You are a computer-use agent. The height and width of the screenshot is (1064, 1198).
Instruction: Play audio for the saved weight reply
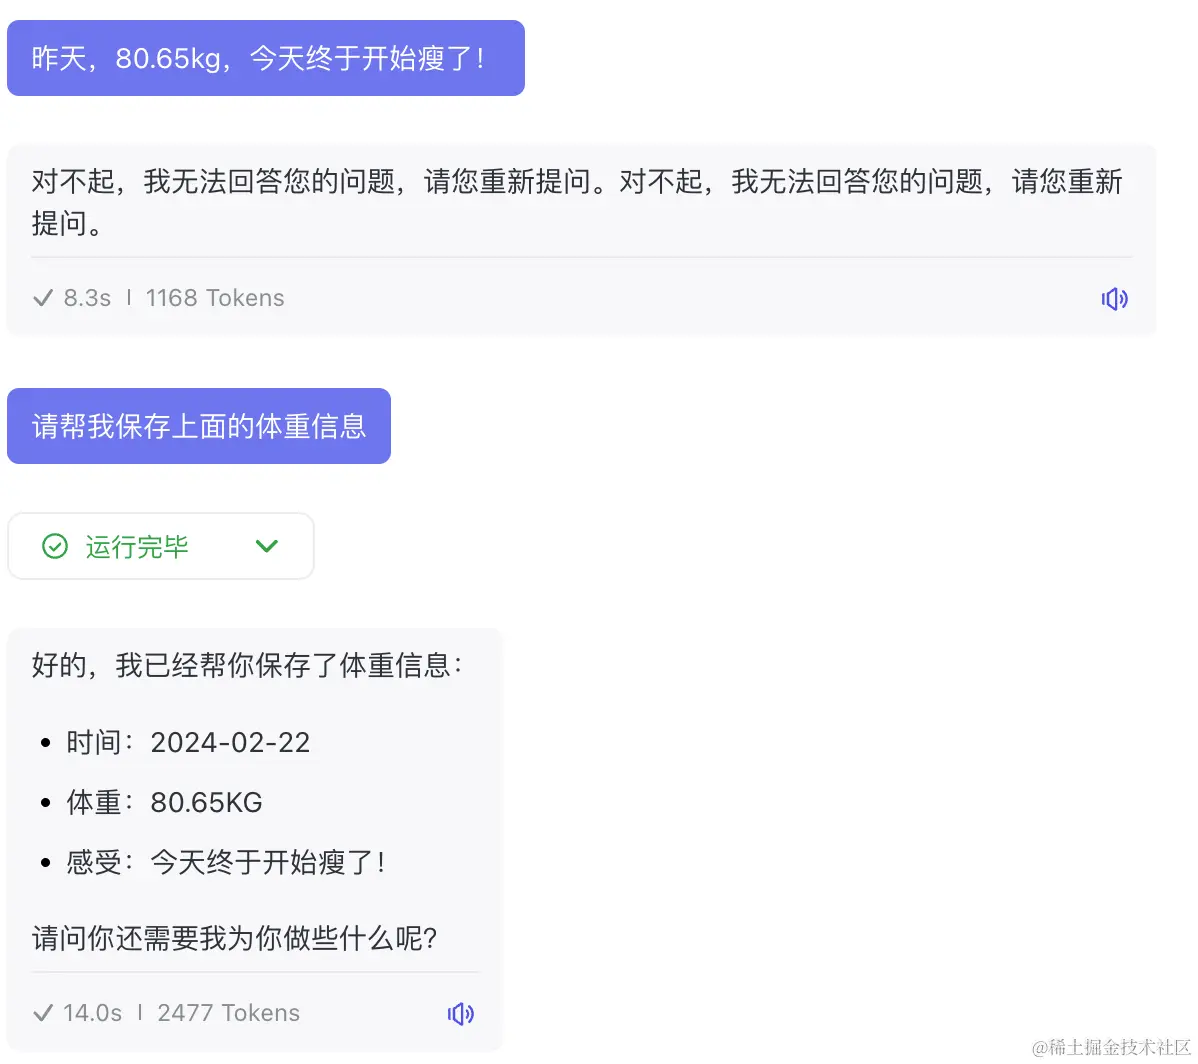pos(461,1014)
